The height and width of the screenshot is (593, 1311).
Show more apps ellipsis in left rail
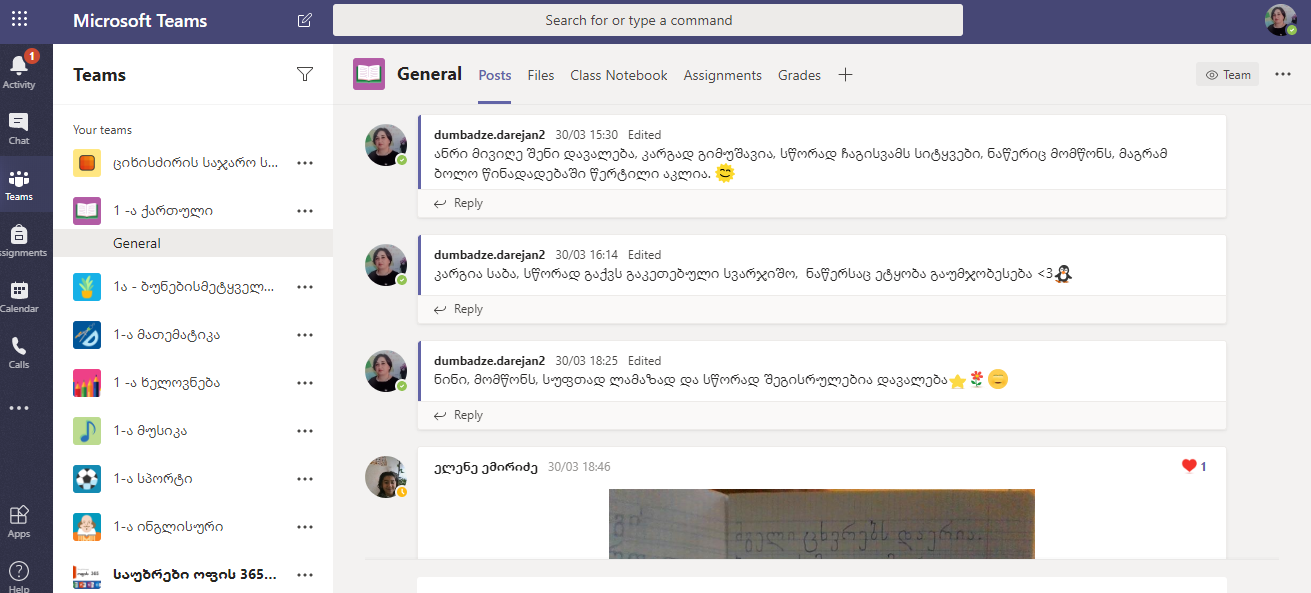coord(19,408)
